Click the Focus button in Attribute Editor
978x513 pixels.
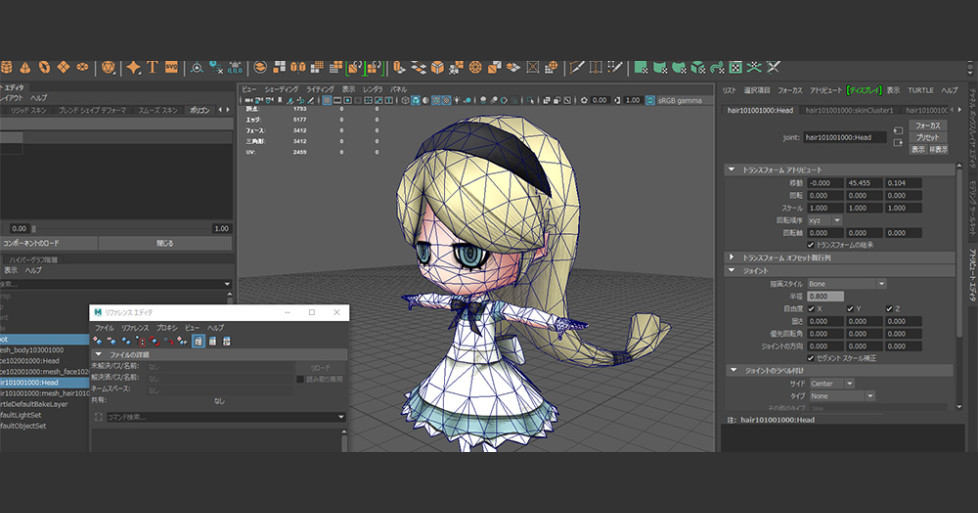[927, 125]
